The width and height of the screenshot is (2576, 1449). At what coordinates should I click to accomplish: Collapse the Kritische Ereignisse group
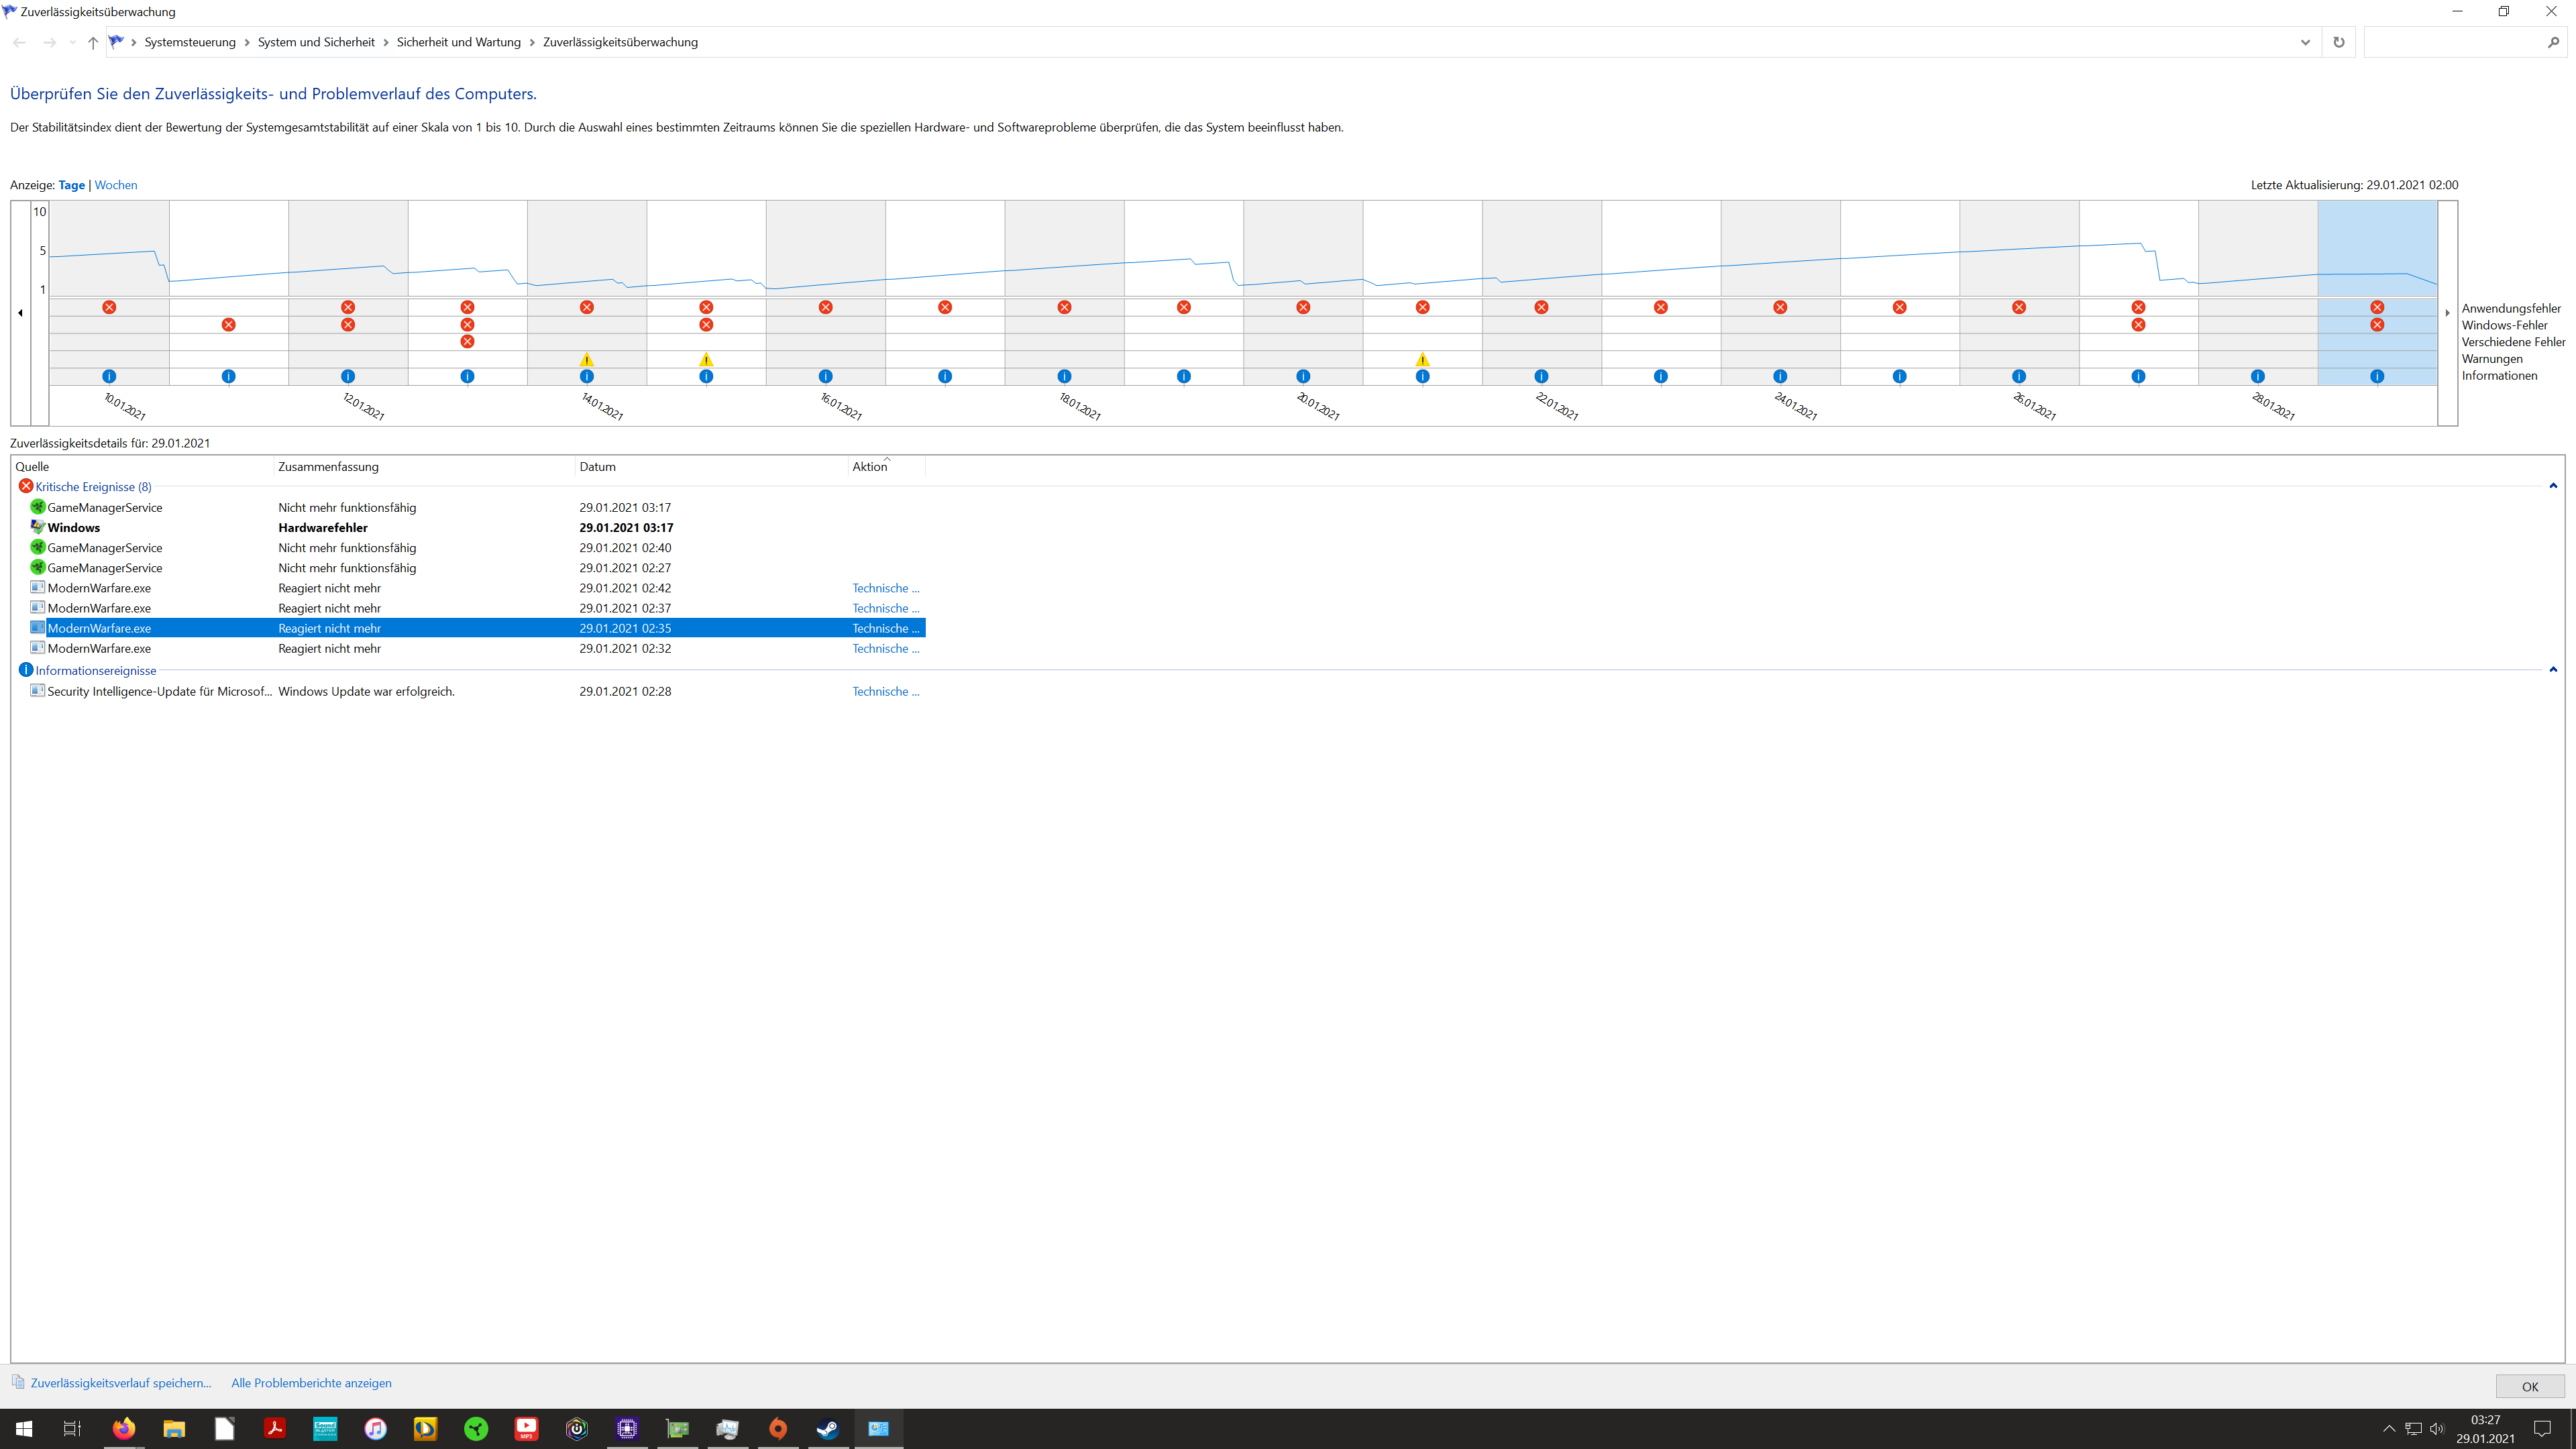2553,486
